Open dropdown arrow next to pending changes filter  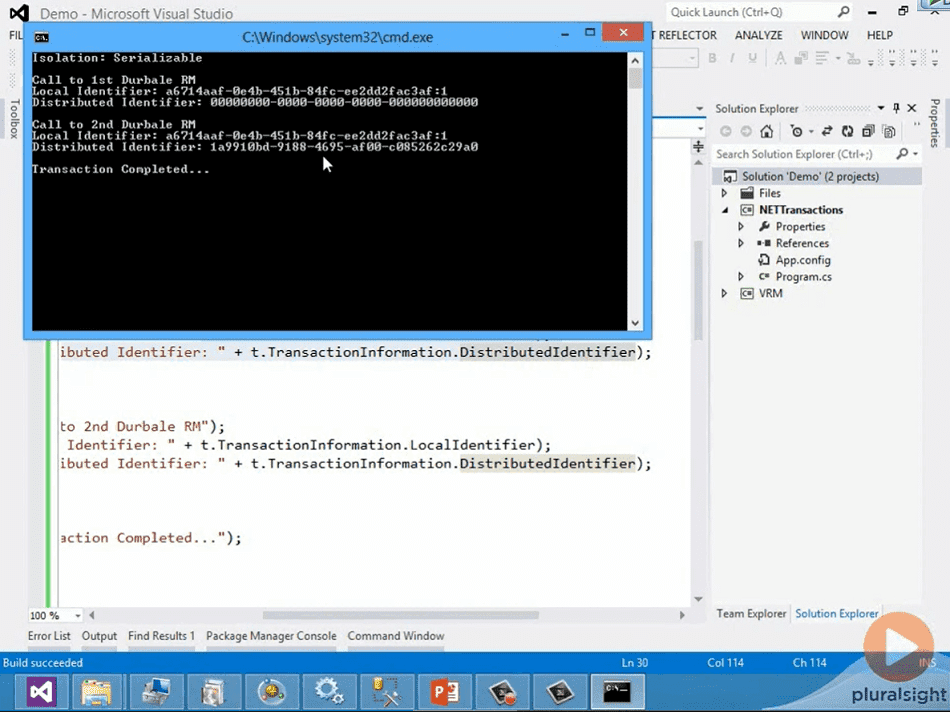coord(811,131)
